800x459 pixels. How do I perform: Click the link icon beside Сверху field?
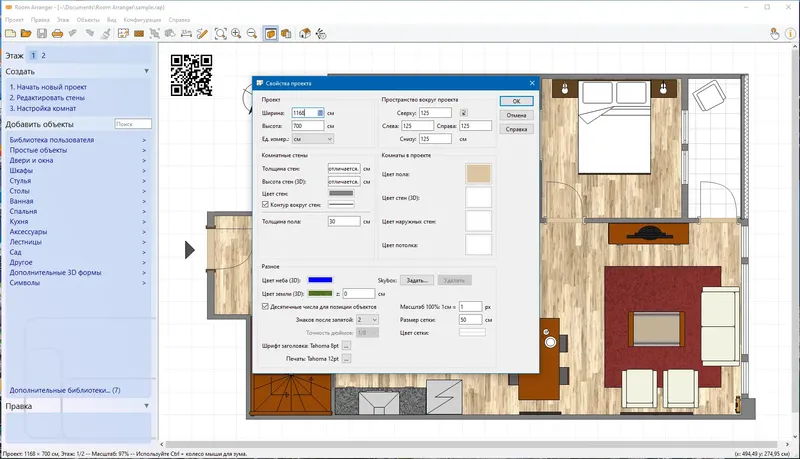pos(463,113)
